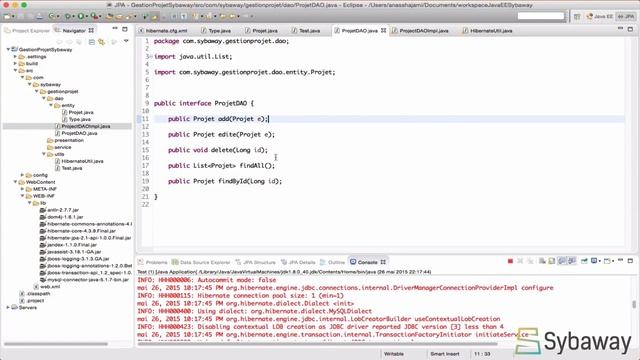Image resolution: width=640 pixels, height=360 pixels.
Task: Switch to the Project Explorer tab
Action: (x=27, y=31)
